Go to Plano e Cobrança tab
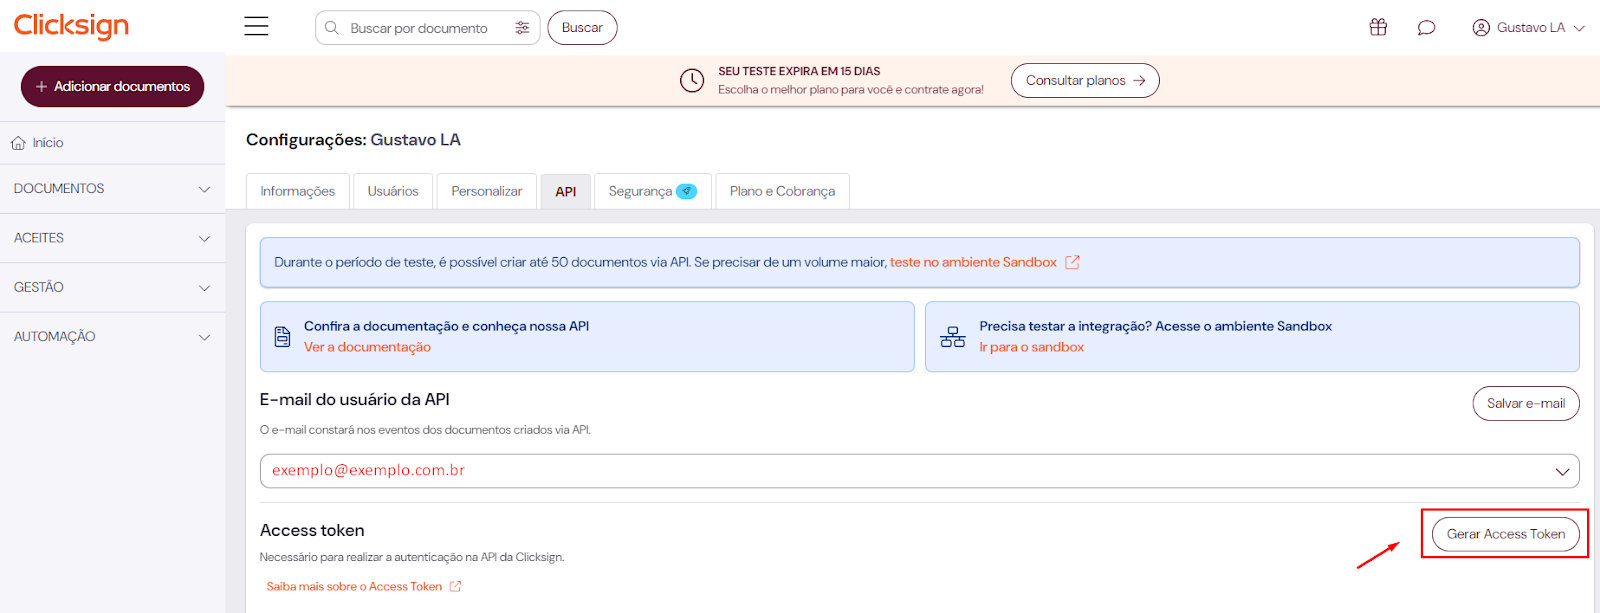The width and height of the screenshot is (1600, 613). [x=782, y=191]
